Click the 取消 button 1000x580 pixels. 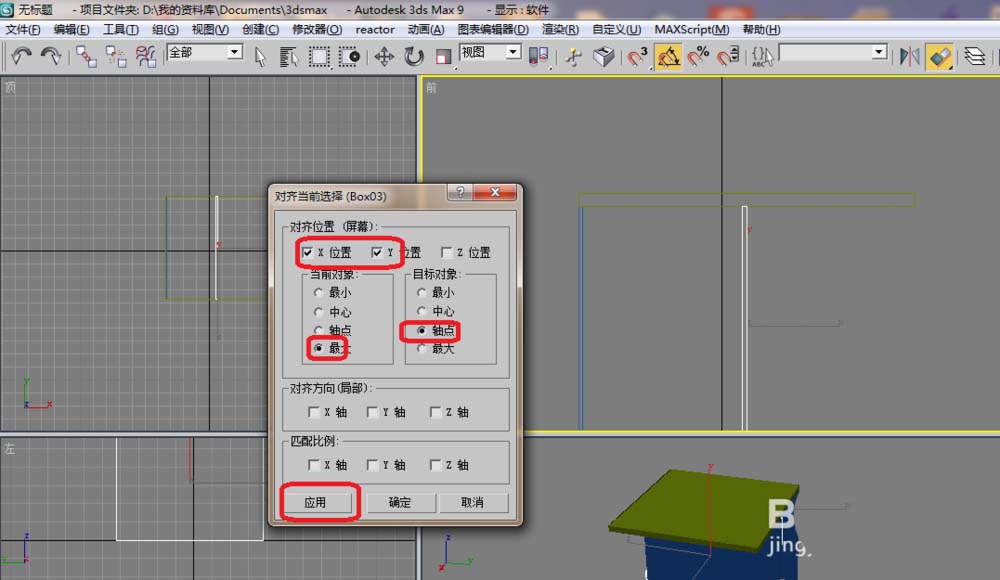pyautogui.click(x=473, y=503)
